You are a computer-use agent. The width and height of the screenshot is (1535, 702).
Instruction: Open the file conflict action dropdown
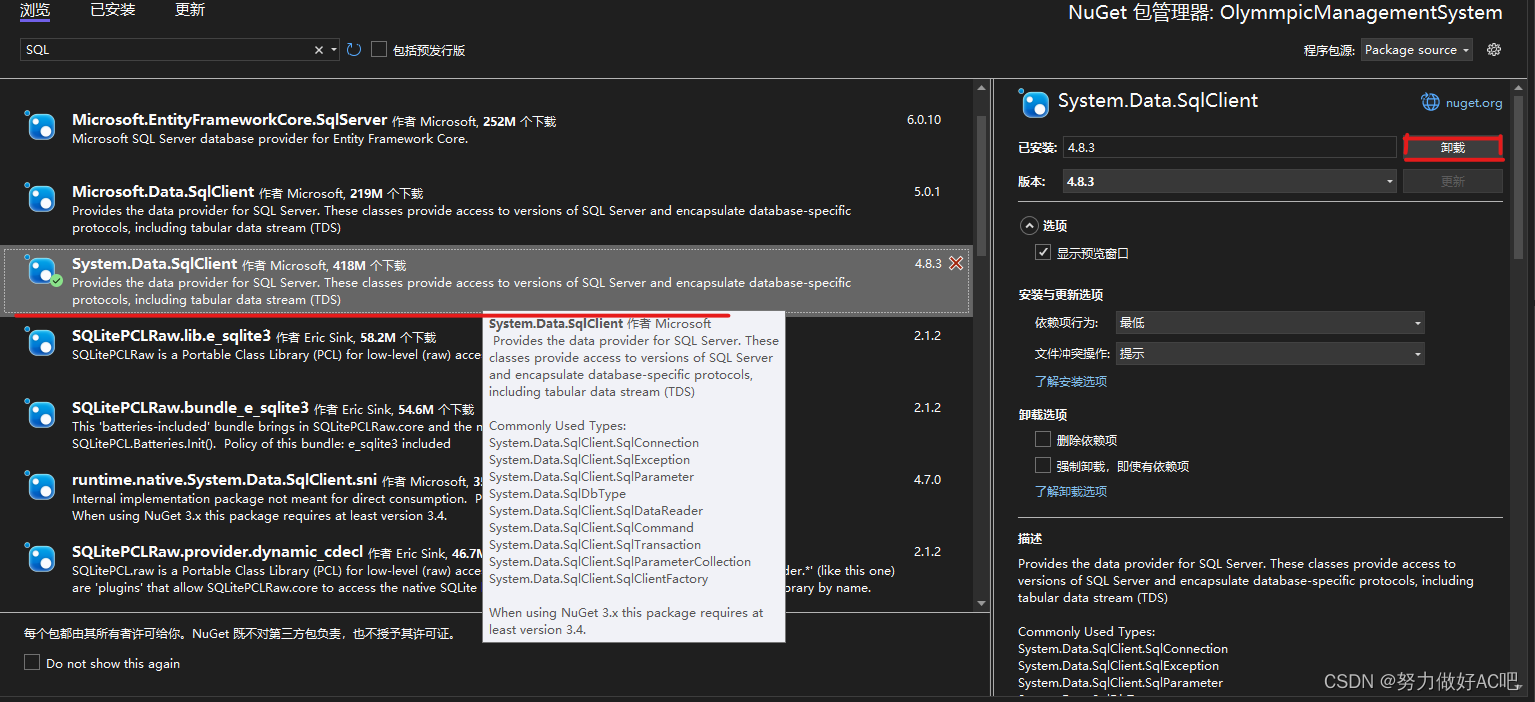[x=1270, y=353]
